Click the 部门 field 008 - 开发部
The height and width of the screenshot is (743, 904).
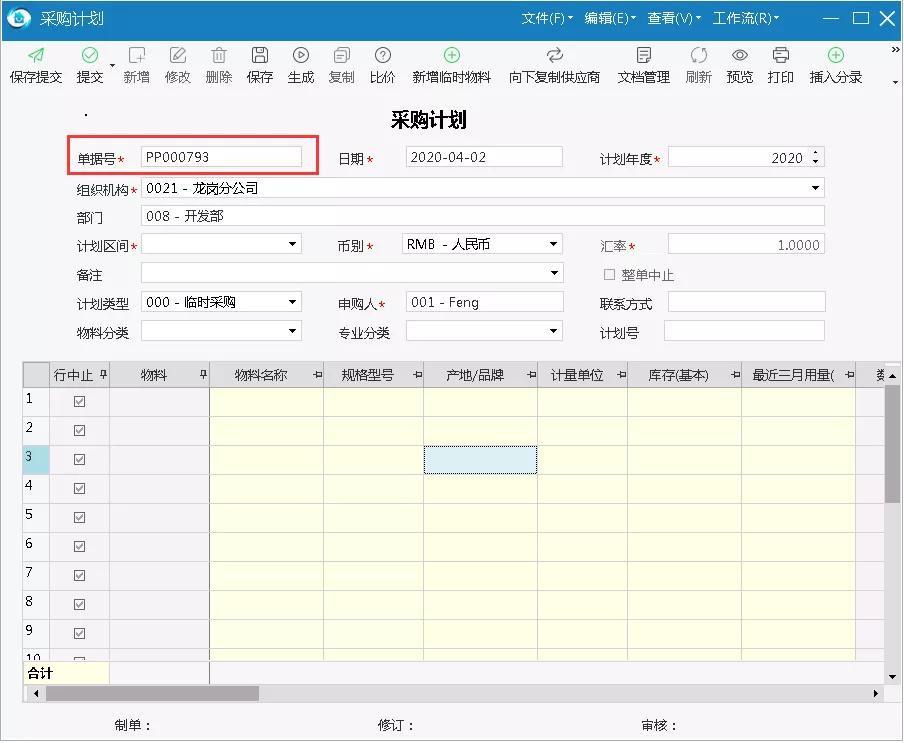pyautogui.click(x=483, y=216)
